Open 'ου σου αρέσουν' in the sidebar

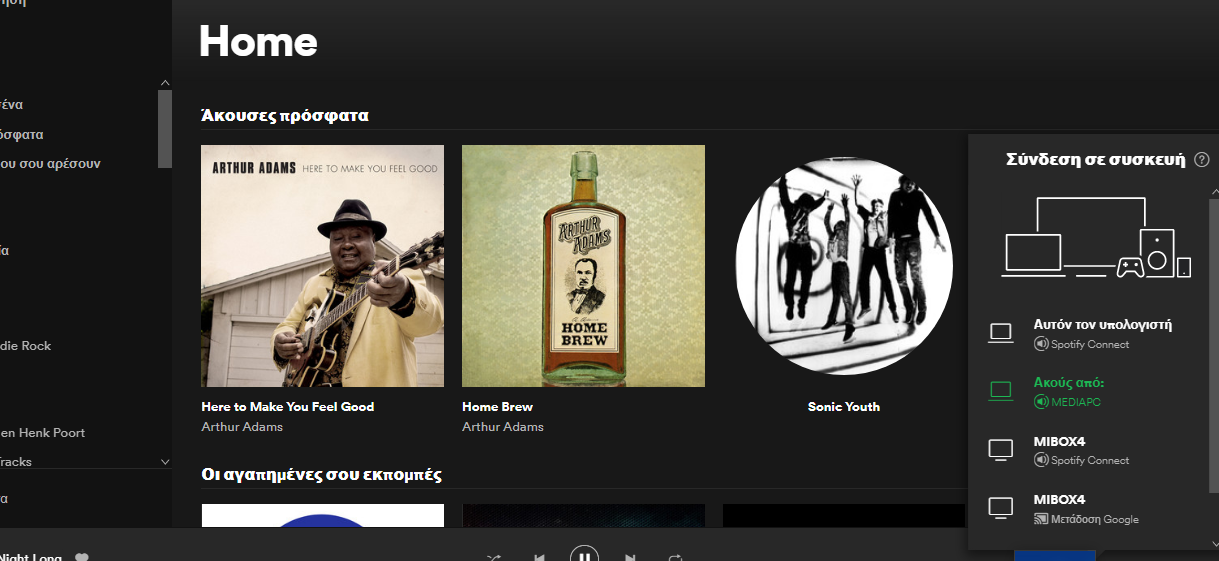click(50, 163)
